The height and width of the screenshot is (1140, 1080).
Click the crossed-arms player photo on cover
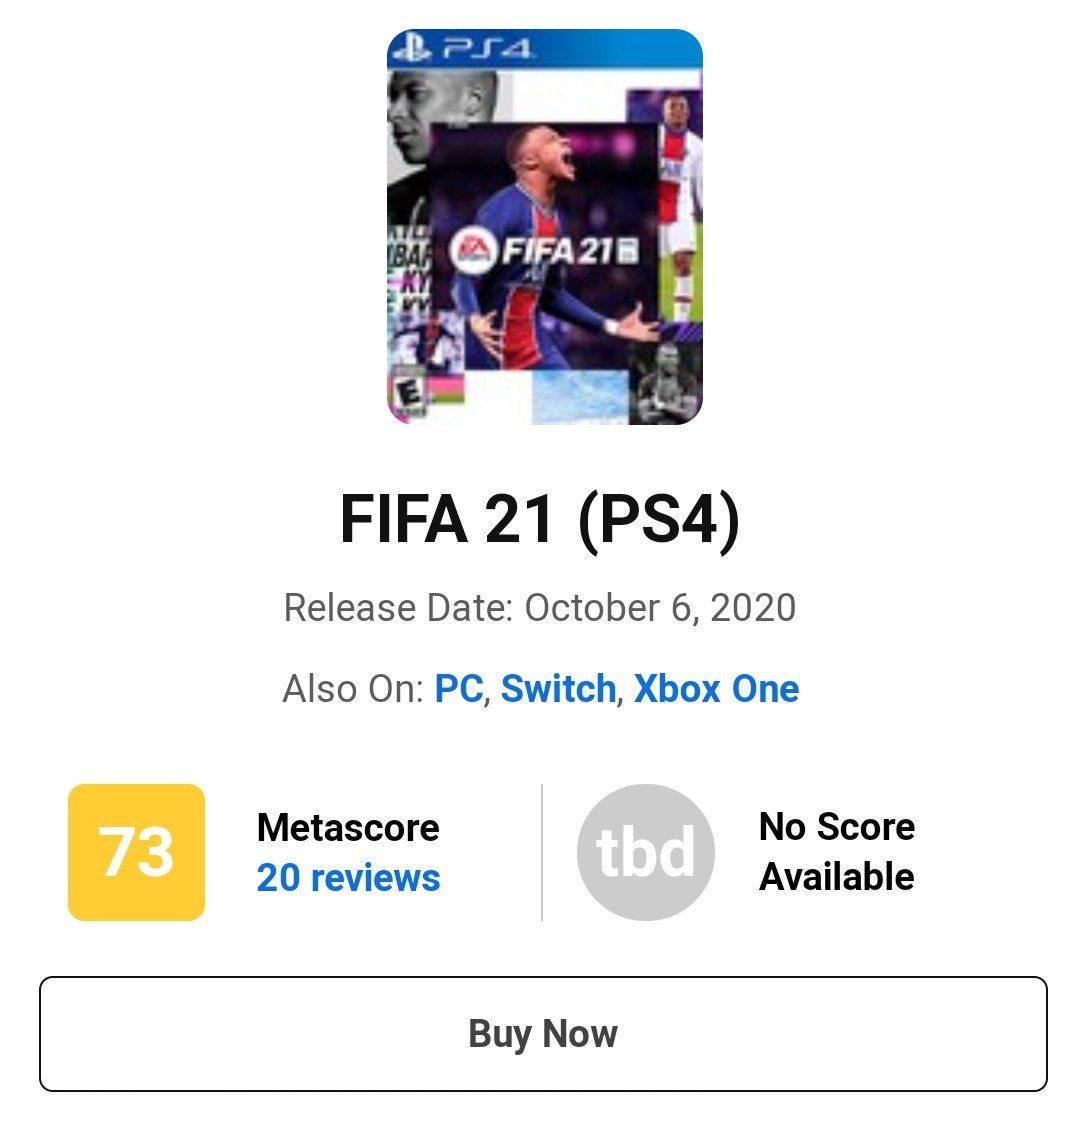click(665, 383)
